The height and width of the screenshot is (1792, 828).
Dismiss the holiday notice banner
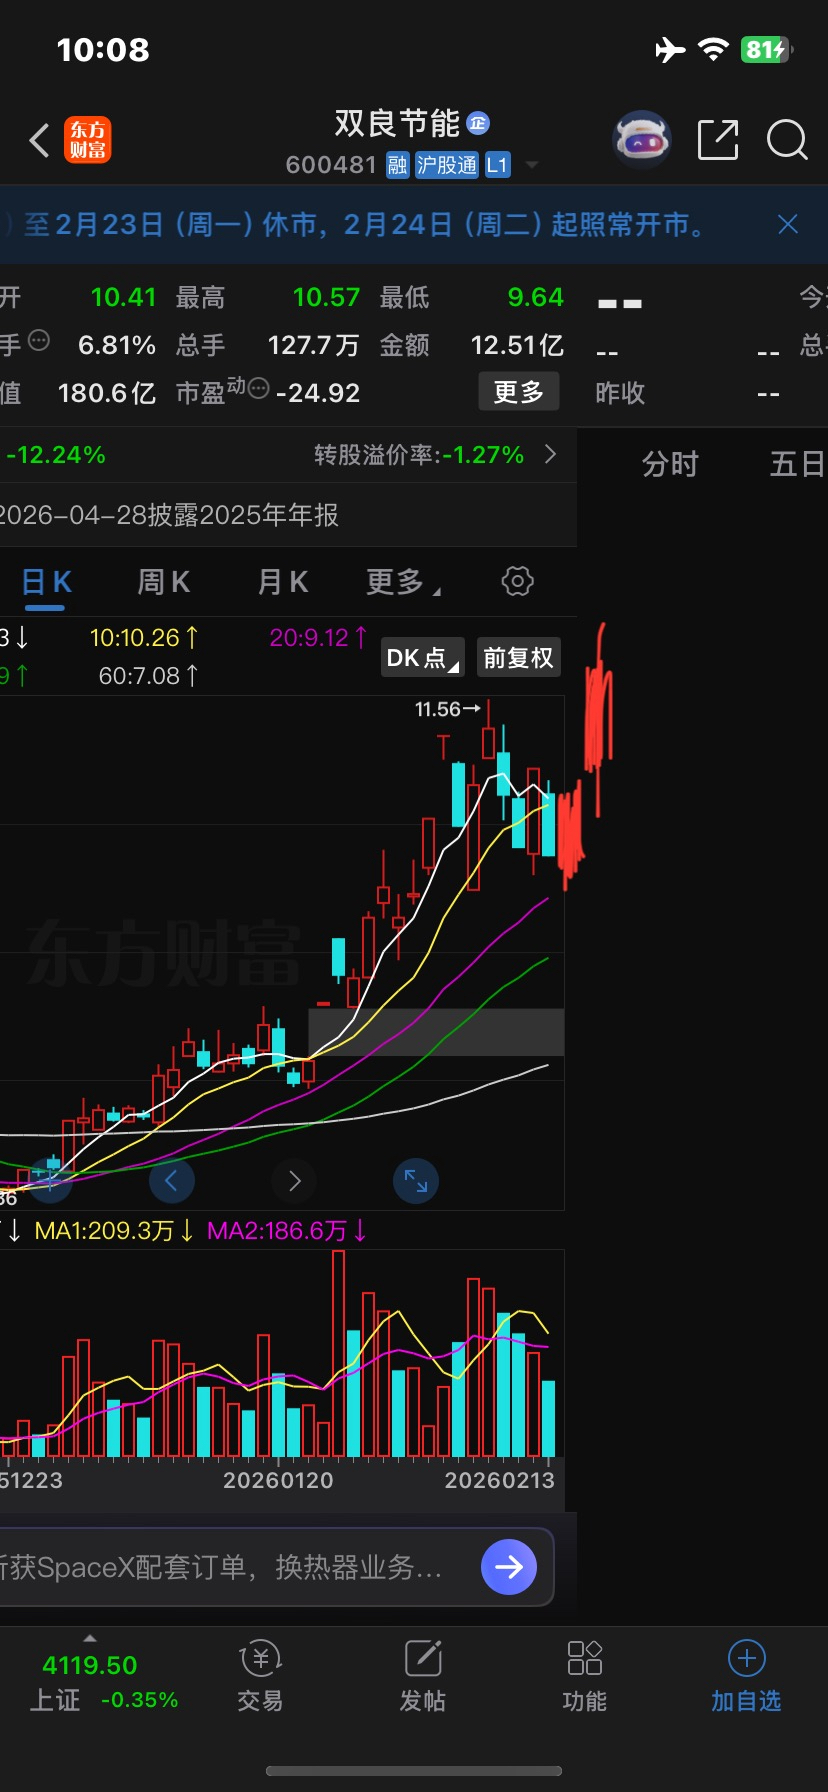(788, 224)
